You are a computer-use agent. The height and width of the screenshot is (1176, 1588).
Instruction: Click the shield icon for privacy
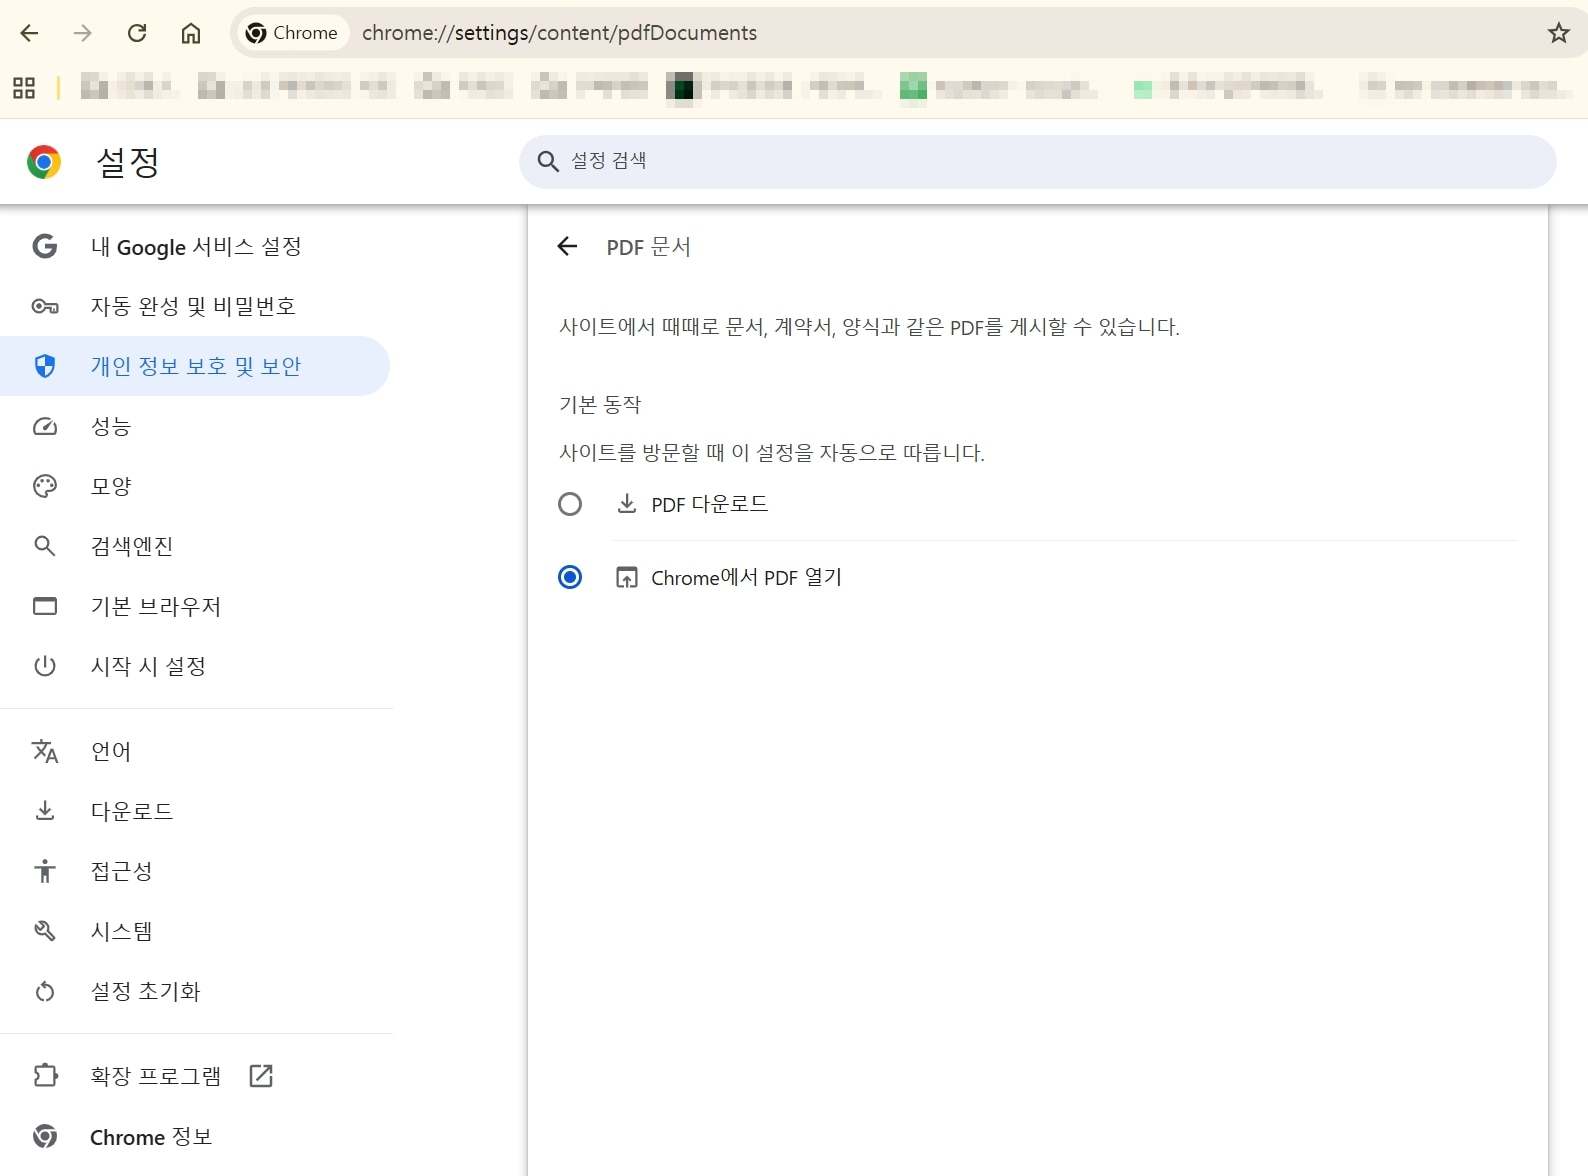click(45, 366)
